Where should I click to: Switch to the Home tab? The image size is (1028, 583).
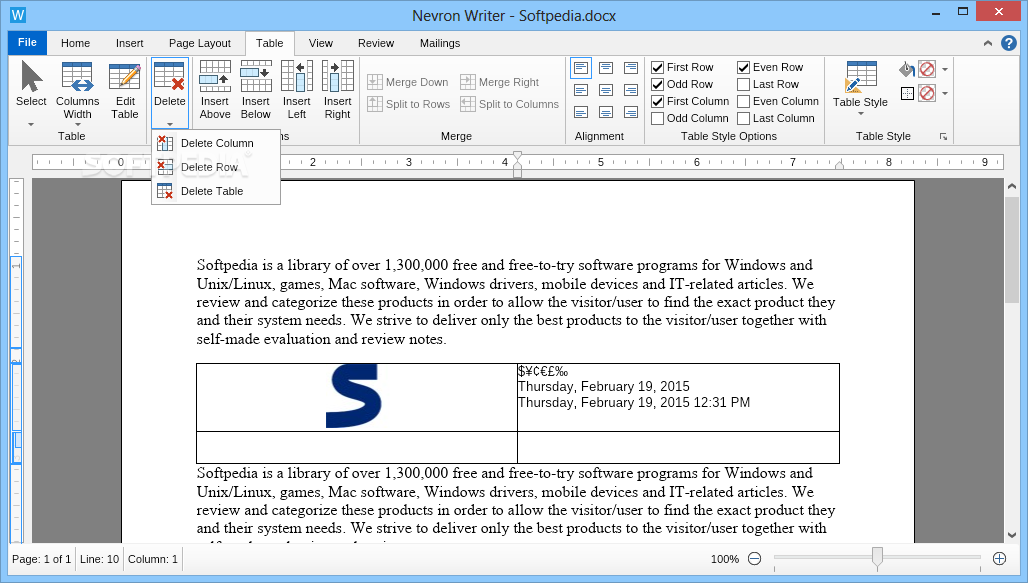click(75, 43)
